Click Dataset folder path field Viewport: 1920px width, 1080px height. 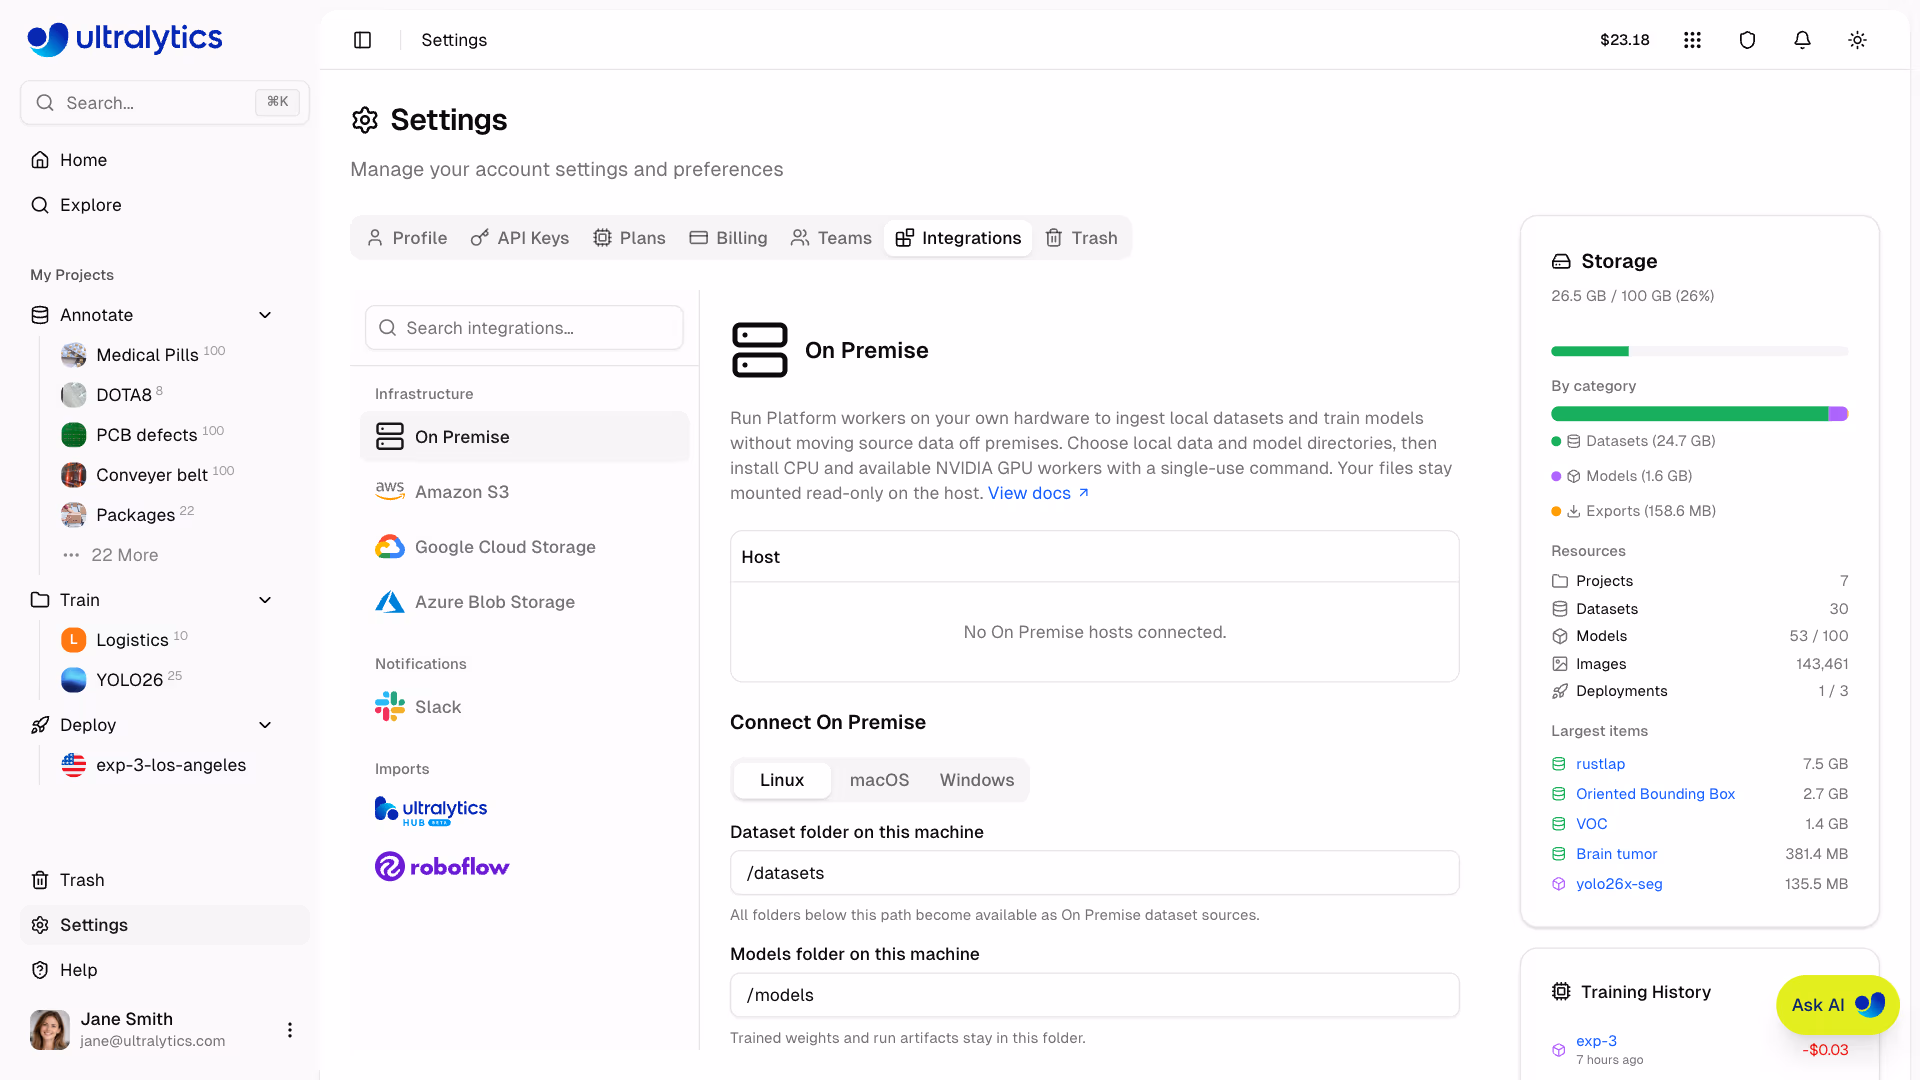pyautogui.click(x=1094, y=873)
